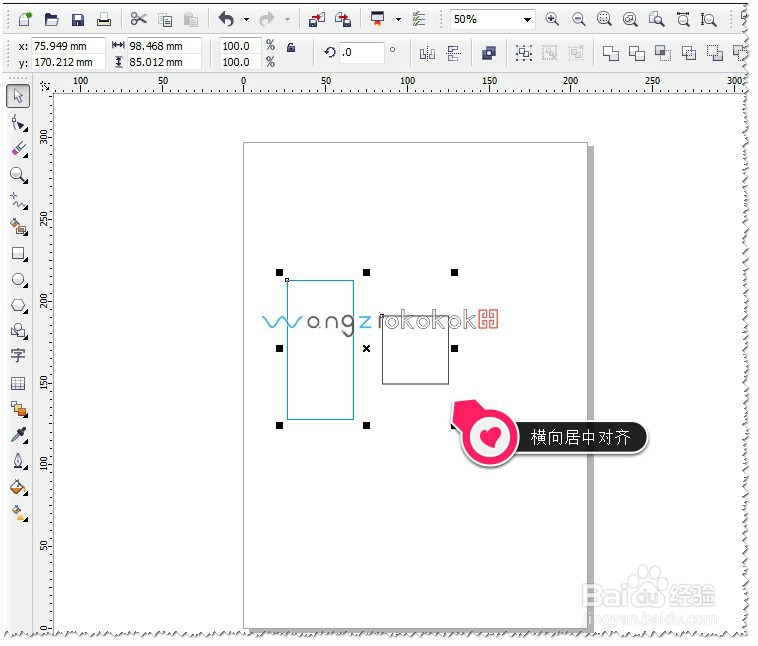Click the Ungroup icon
This screenshot has width=758, height=646.
point(550,53)
